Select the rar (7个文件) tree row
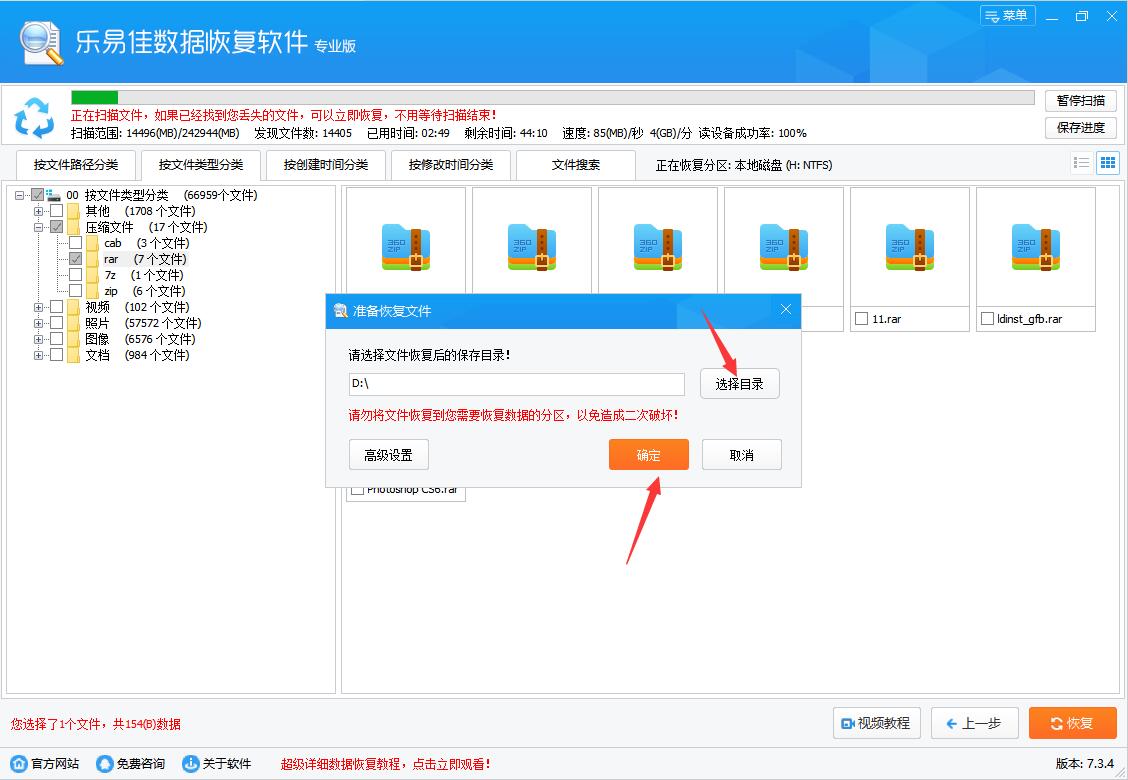 pos(145,259)
